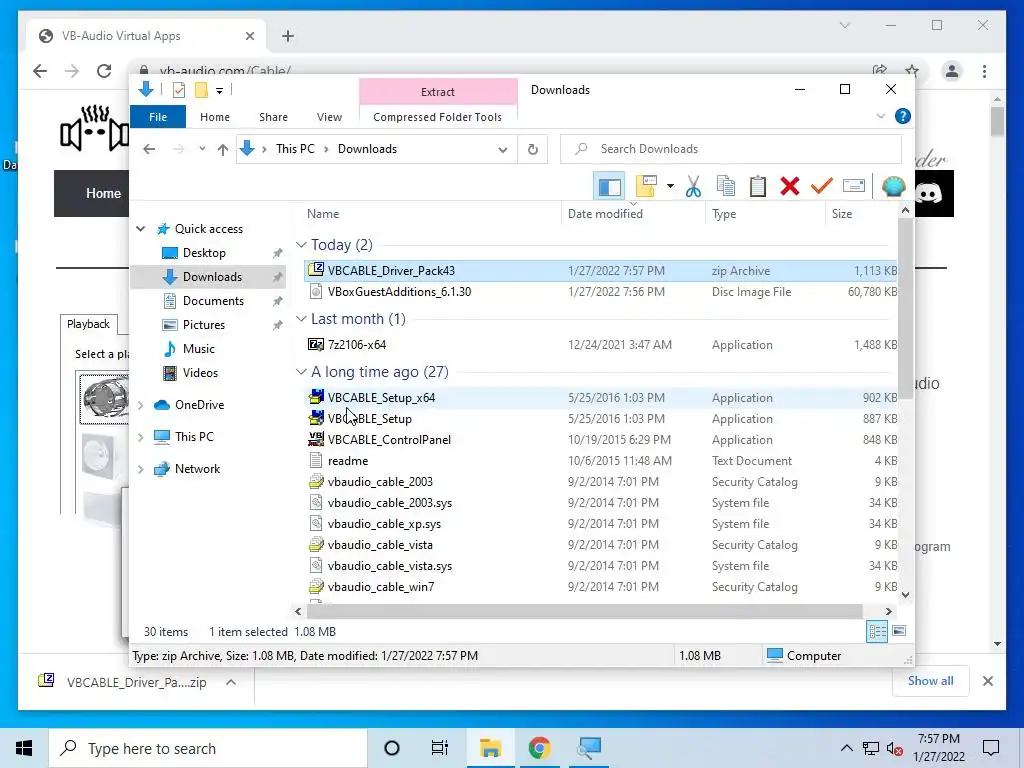Click the Discord icon on webpage
Image resolution: width=1024 pixels, height=768 pixels.
[928, 194]
